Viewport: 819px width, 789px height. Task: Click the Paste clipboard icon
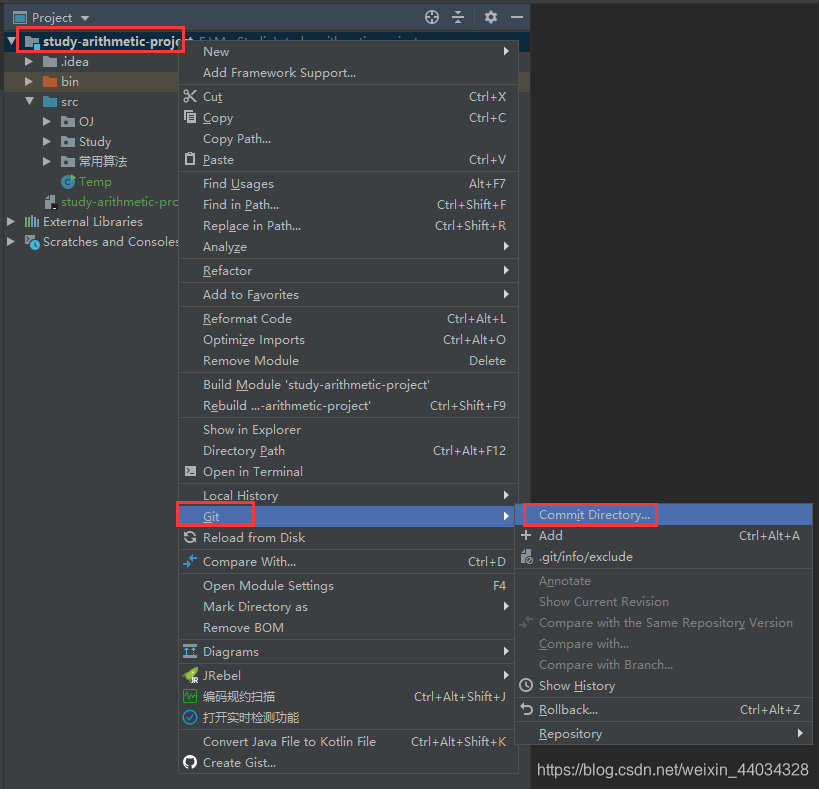[x=190, y=159]
